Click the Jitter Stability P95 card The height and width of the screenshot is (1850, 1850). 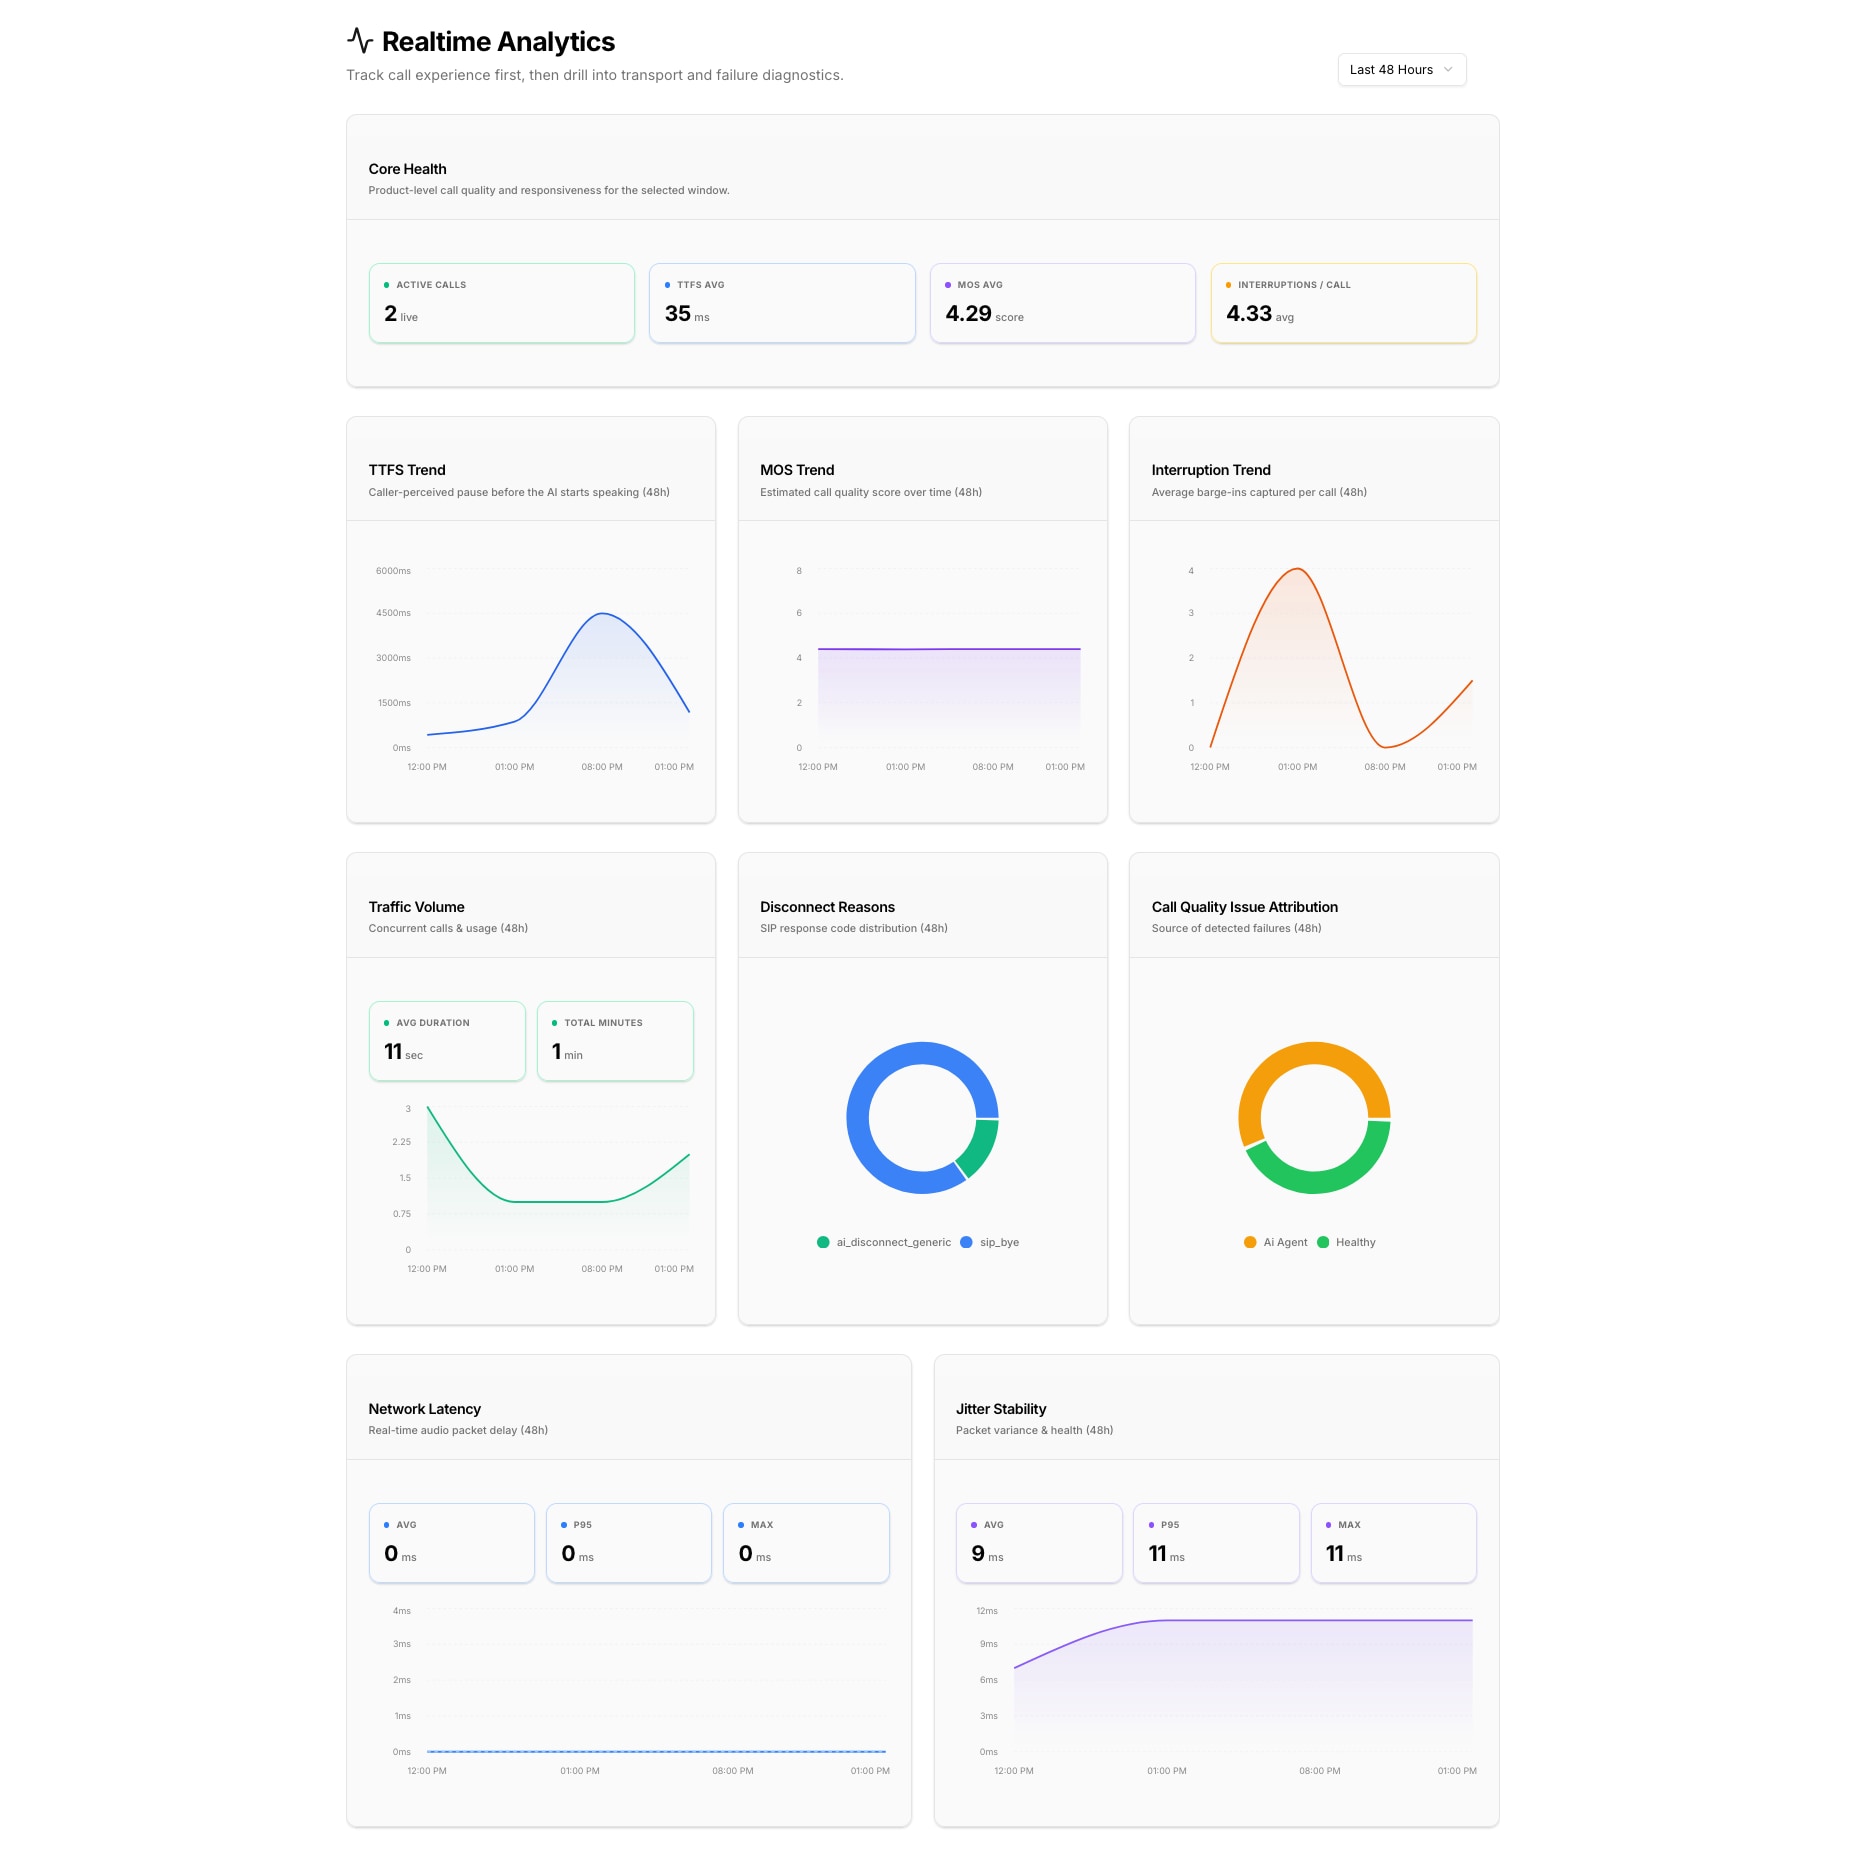(x=1216, y=1543)
